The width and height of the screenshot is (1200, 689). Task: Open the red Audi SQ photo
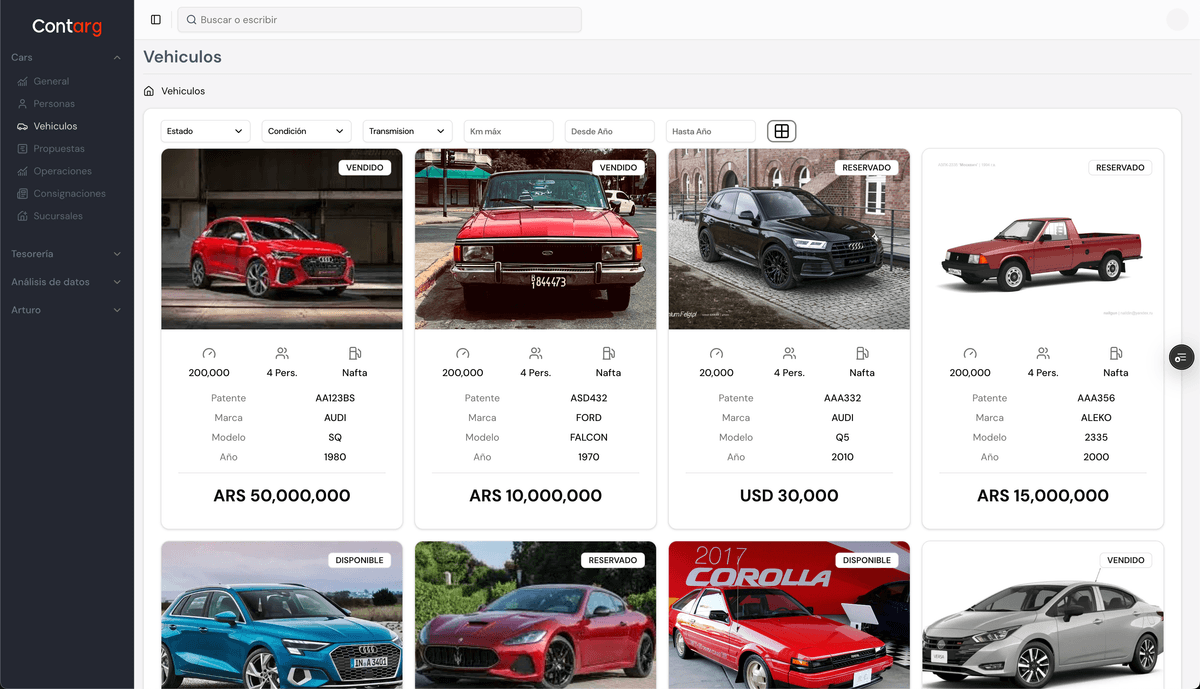(282, 239)
